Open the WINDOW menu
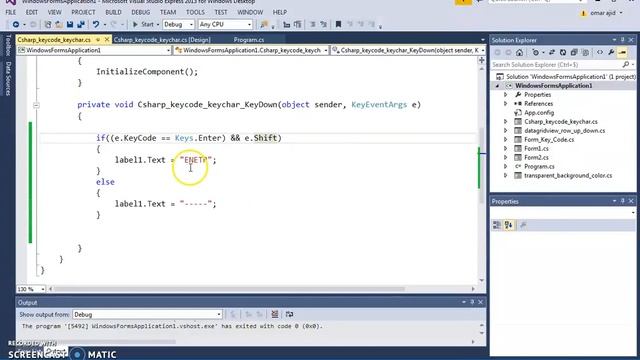The image size is (640, 360). [x=250, y=12]
